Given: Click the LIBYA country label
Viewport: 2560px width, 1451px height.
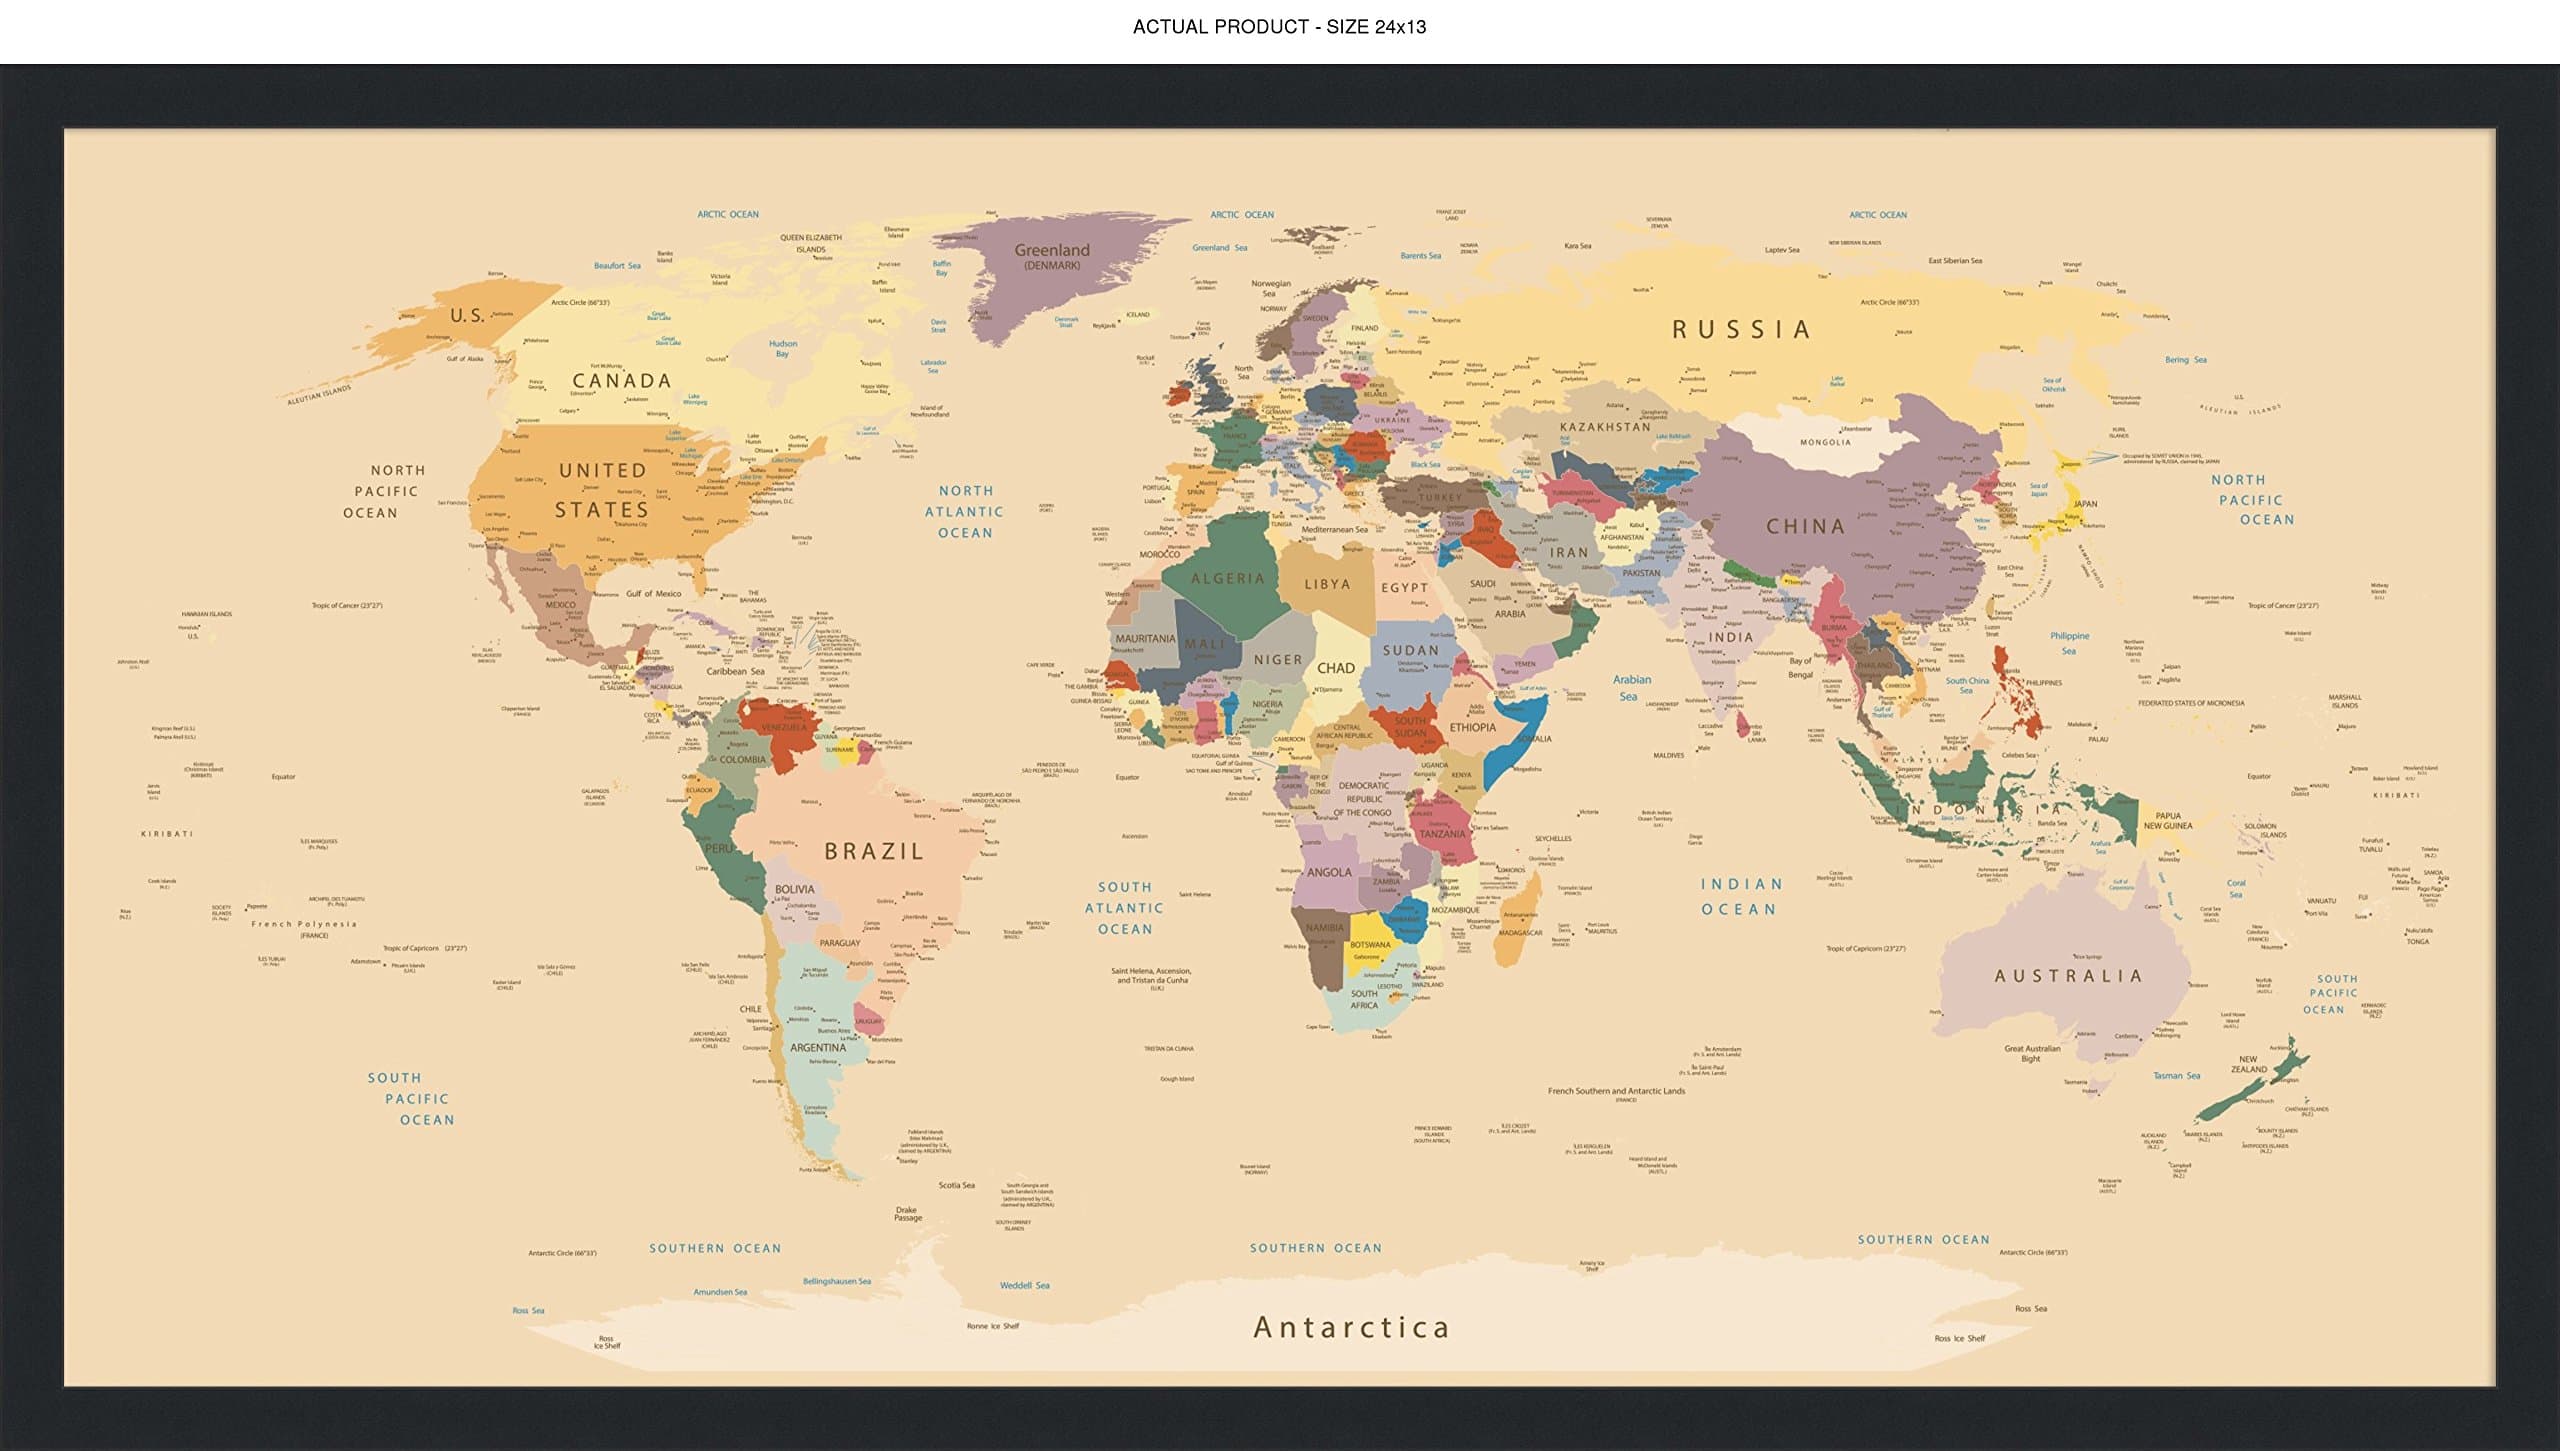Looking at the screenshot, I should point(1327,585).
